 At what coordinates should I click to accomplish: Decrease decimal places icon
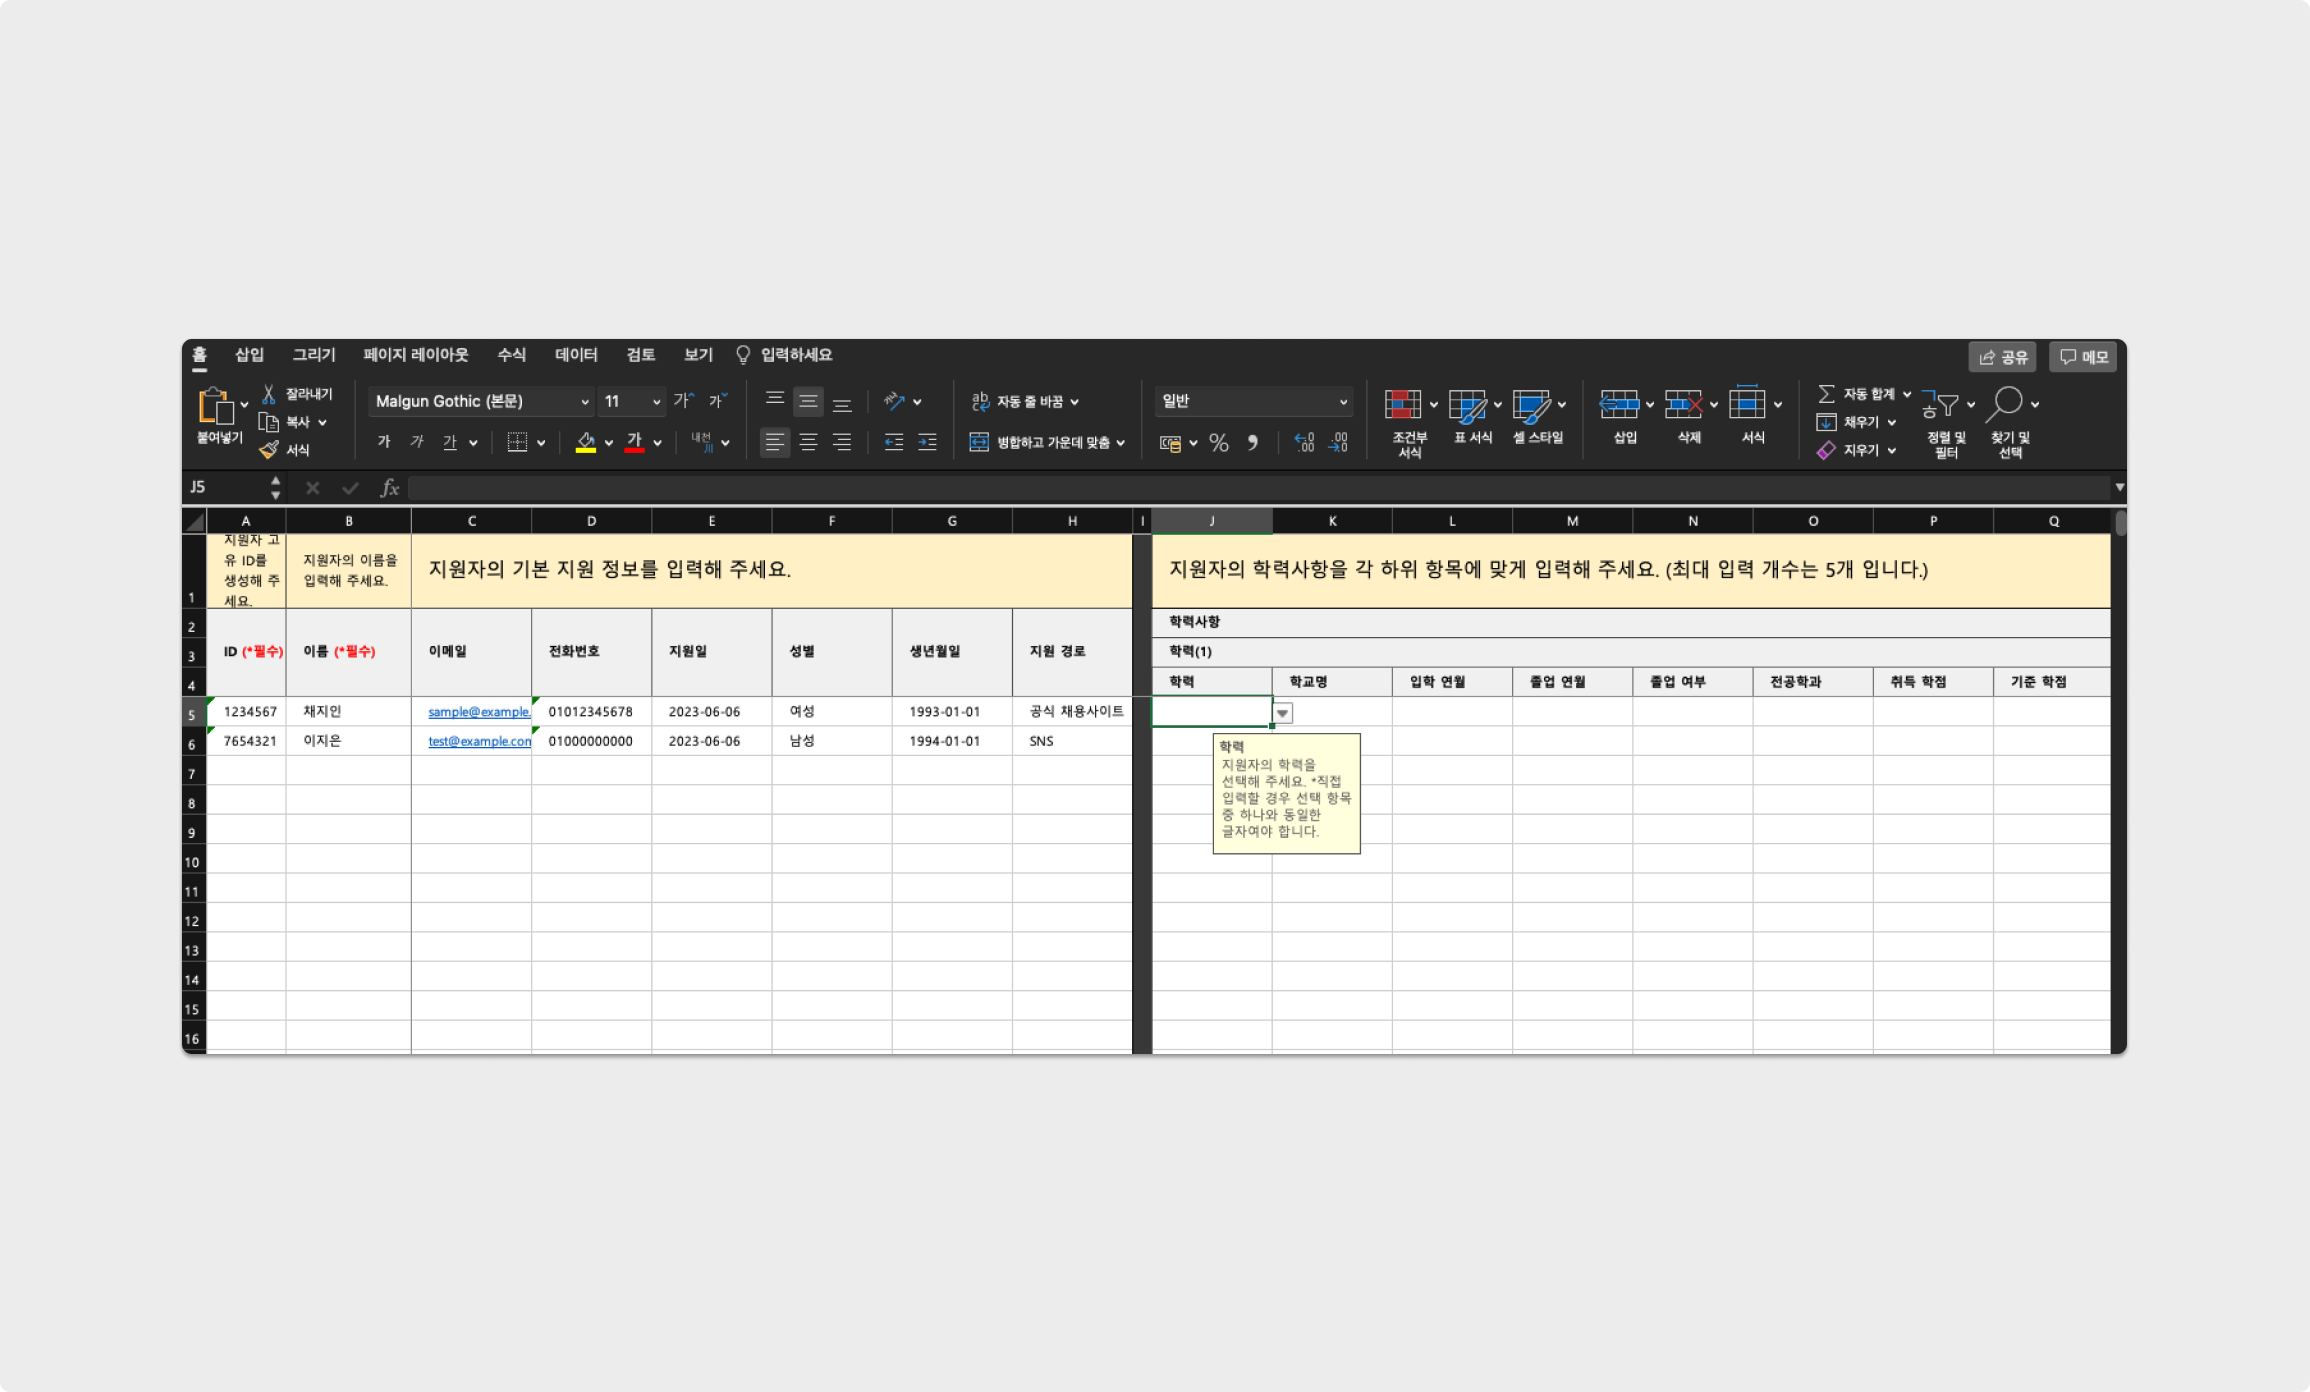click(x=1338, y=443)
